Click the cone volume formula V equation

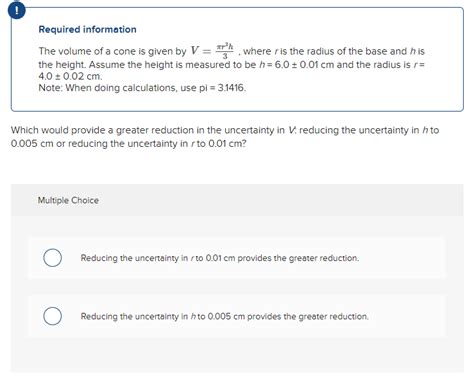point(212,50)
